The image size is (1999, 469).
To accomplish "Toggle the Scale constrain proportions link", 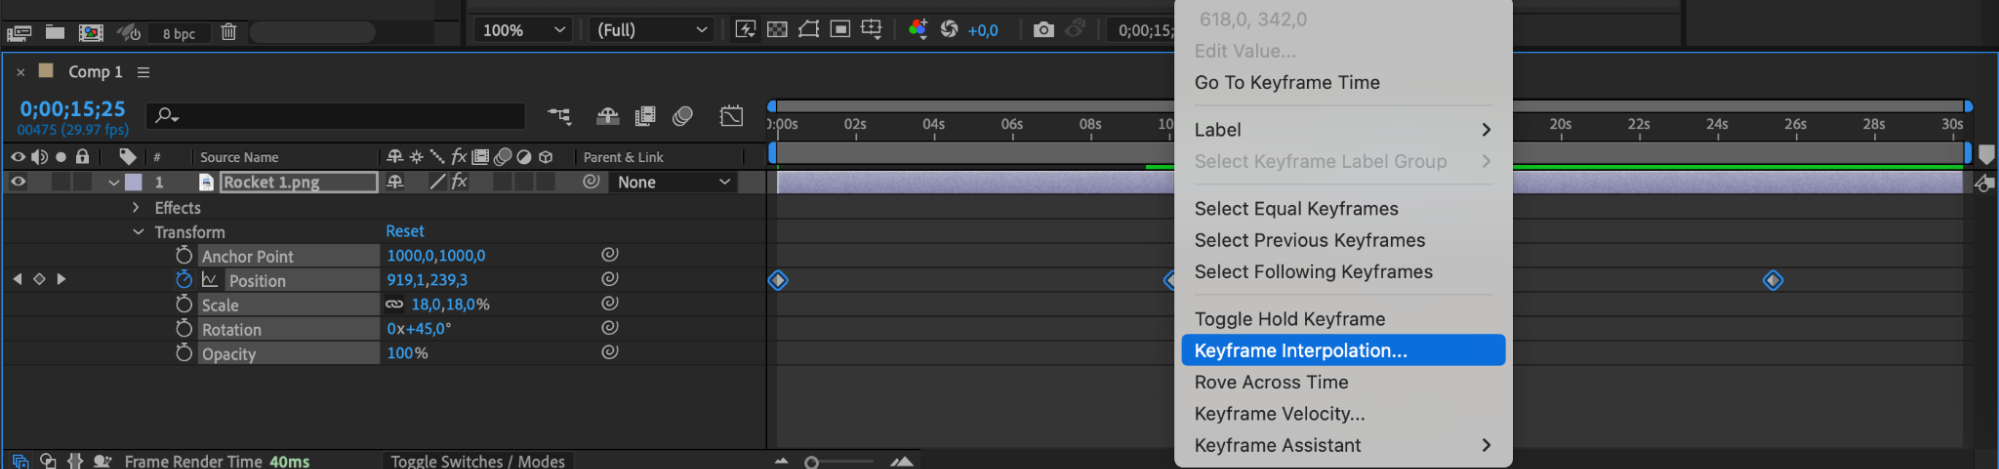I will [395, 304].
